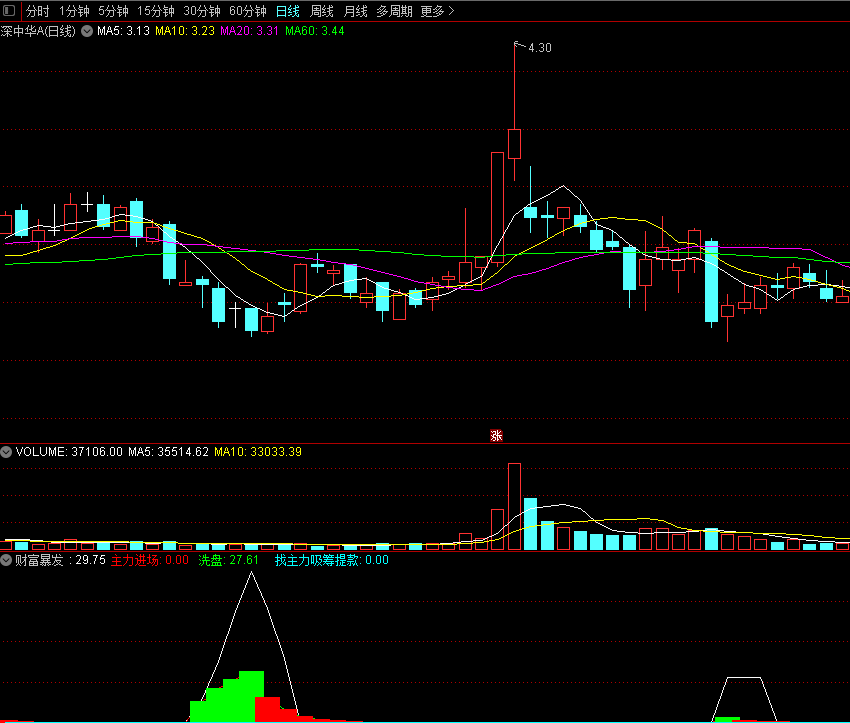Click the MA10: 3.23 label

185,31
